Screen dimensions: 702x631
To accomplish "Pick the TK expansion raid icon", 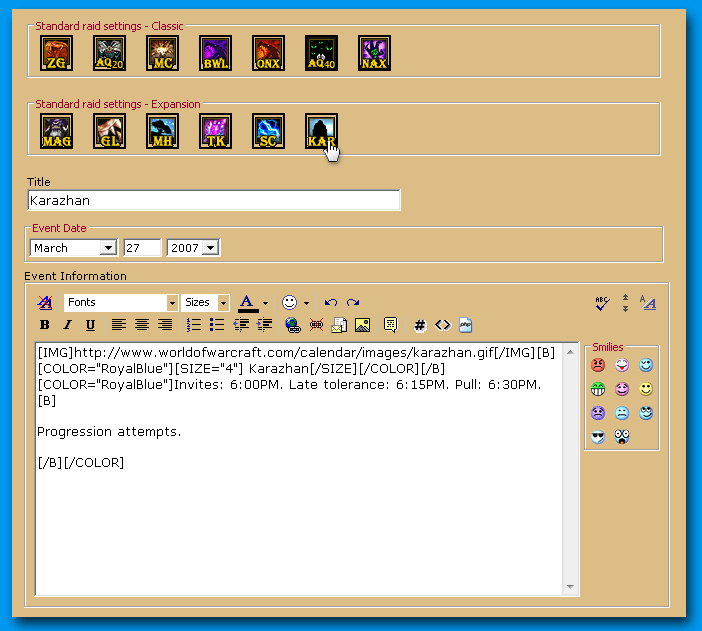I will [x=216, y=131].
